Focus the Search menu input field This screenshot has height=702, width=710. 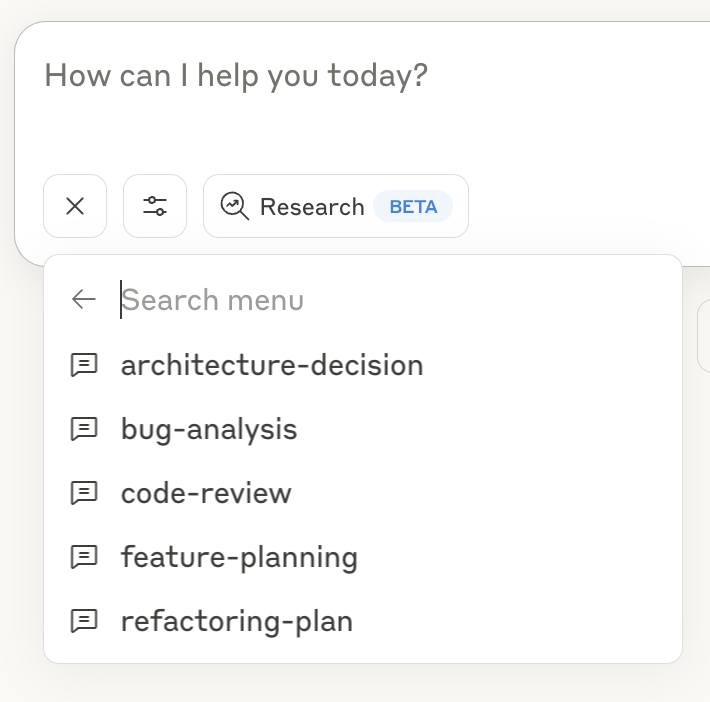(390, 300)
